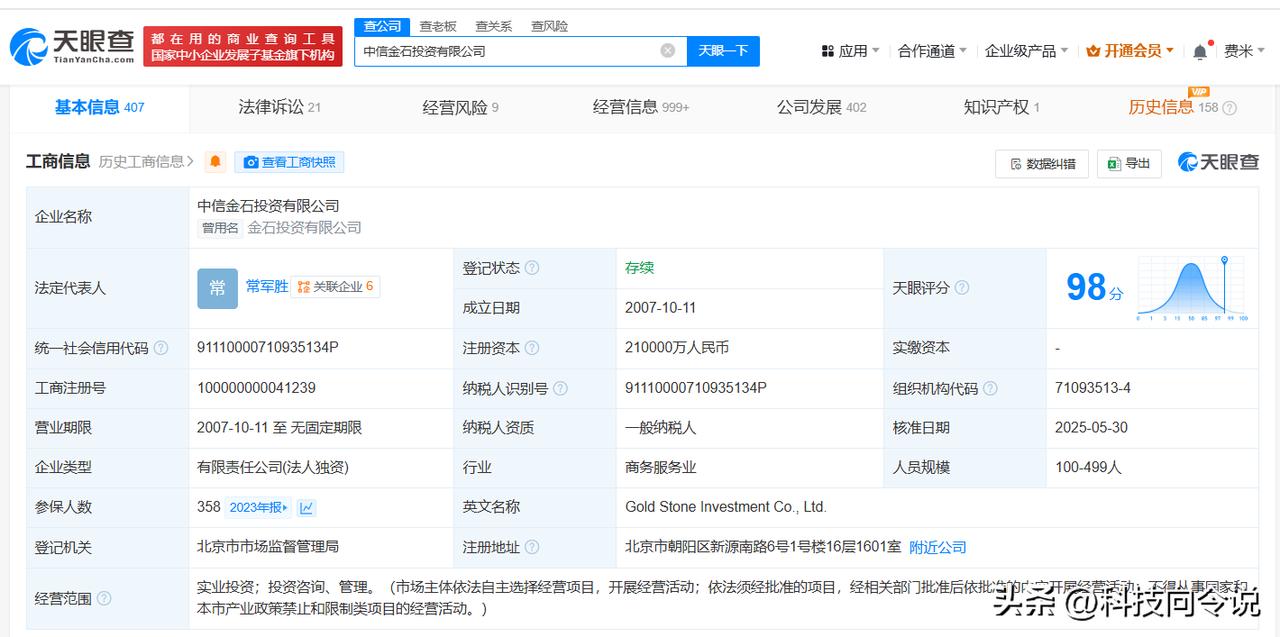This screenshot has width=1280, height=637.
Task: Switch to the 知识产权 tab
Action: click(1001, 107)
